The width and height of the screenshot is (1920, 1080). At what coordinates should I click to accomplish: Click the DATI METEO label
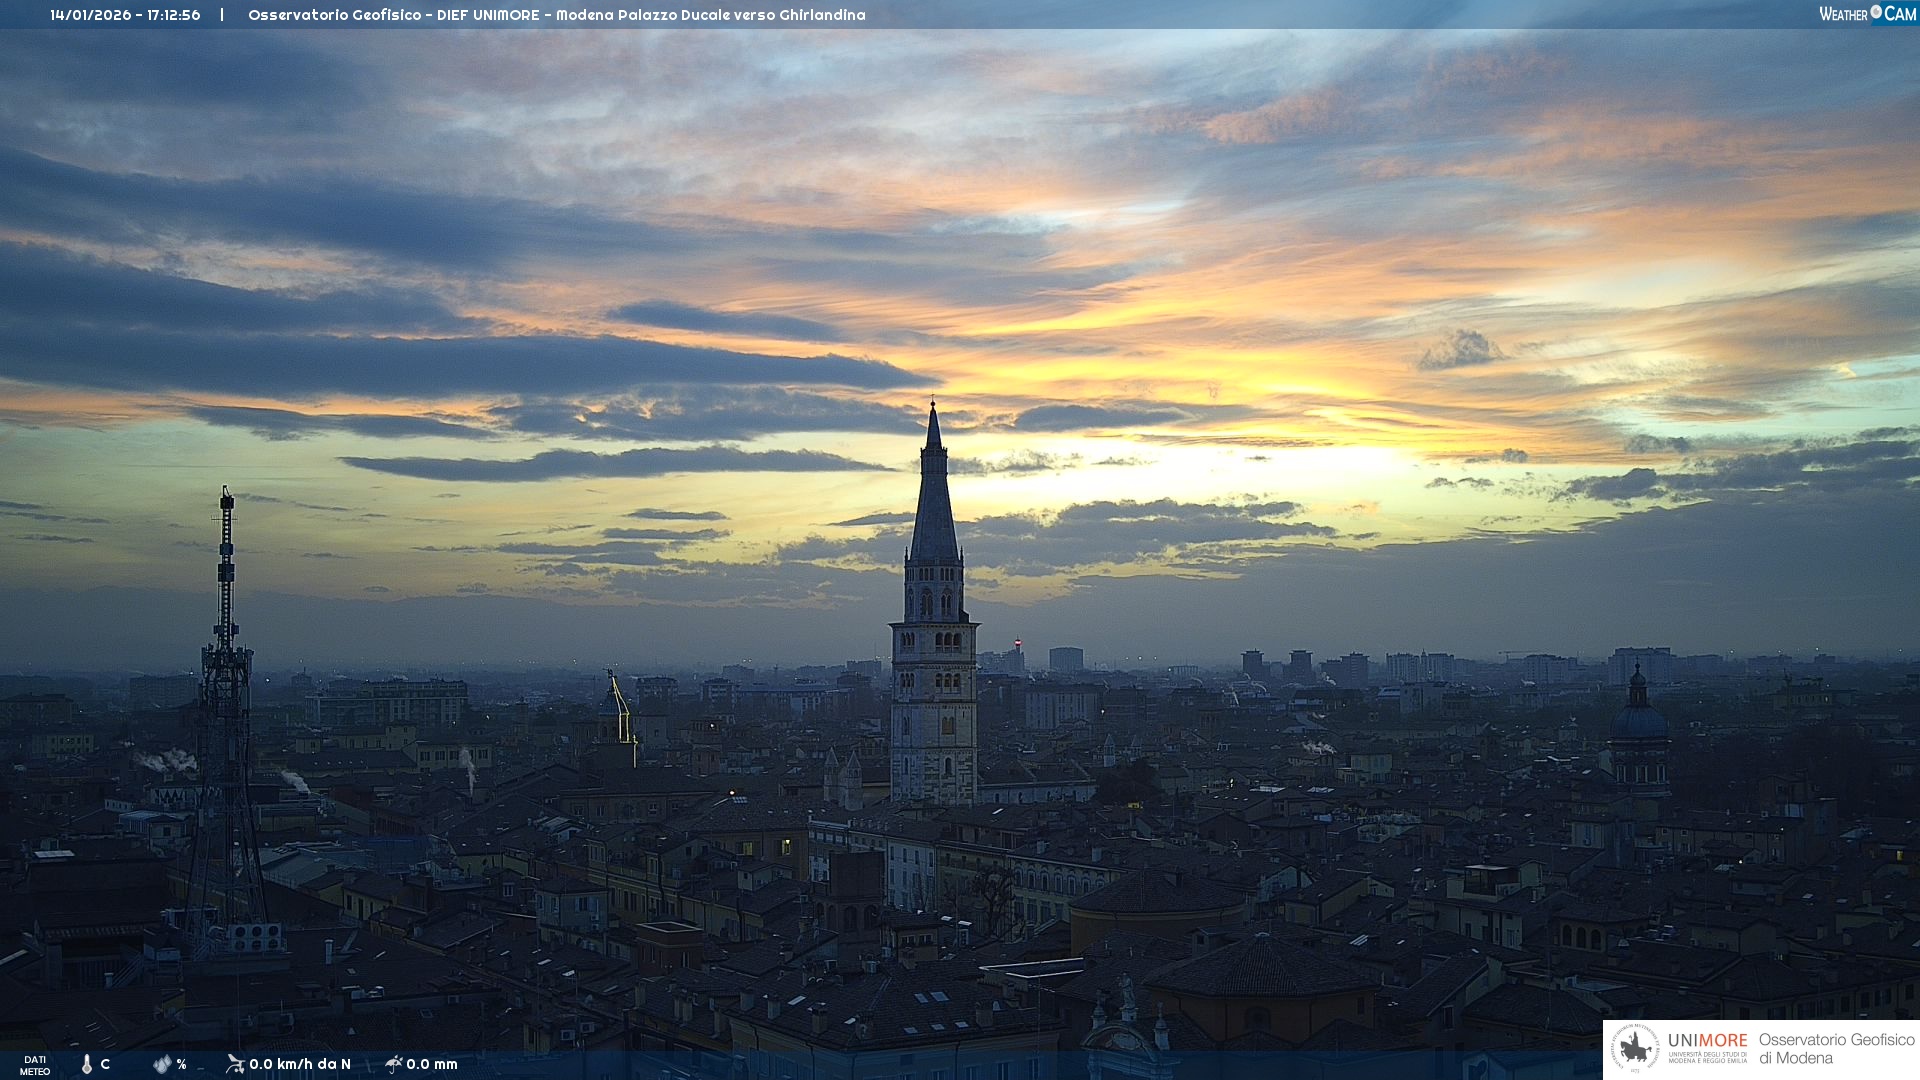[x=35, y=1065]
